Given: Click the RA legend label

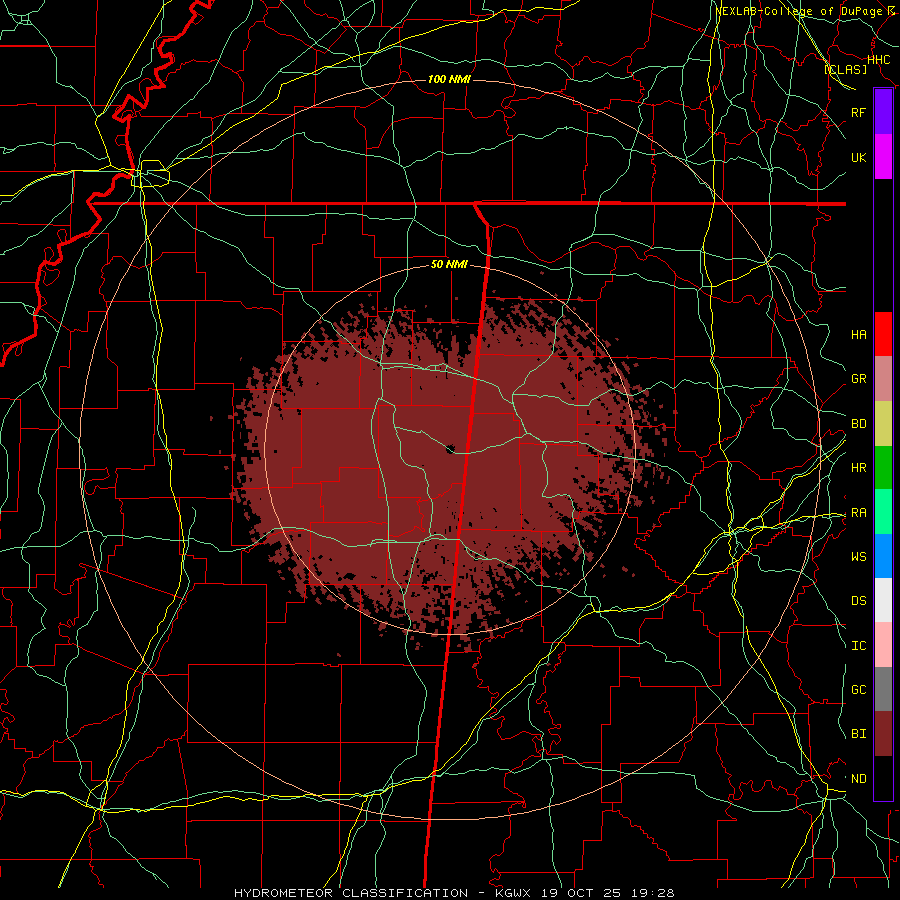Looking at the screenshot, I should (x=858, y=513).
